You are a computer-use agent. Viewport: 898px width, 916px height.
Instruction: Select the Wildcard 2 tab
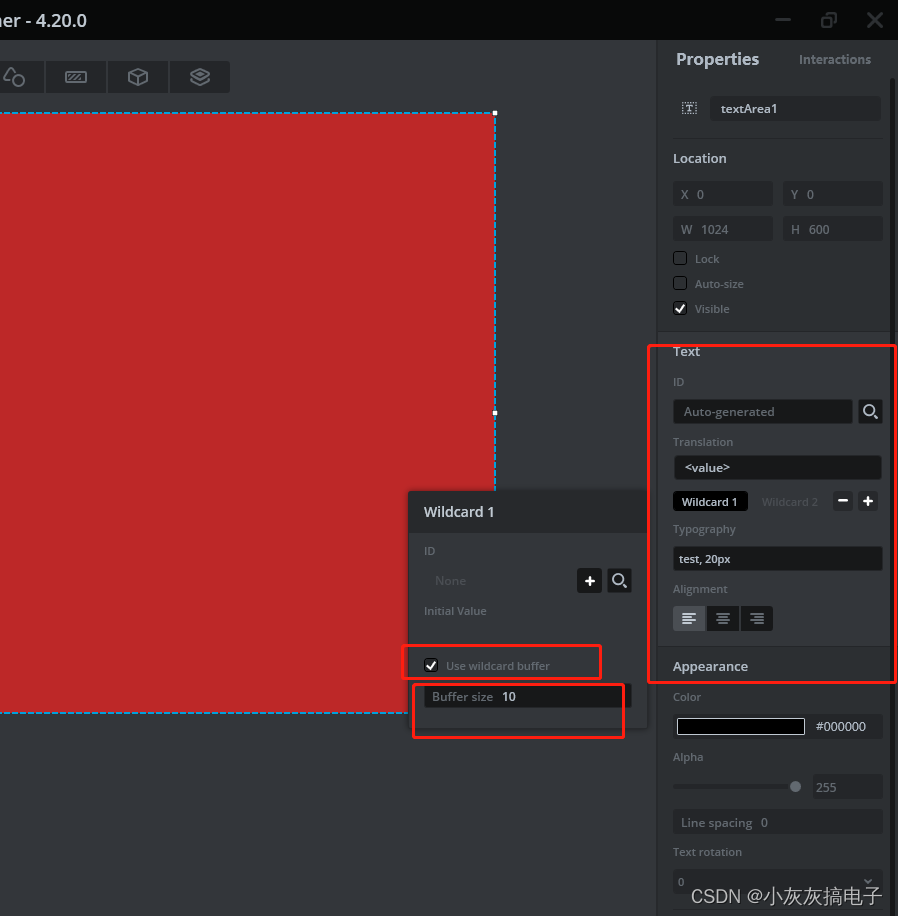[x=790, y=502]
